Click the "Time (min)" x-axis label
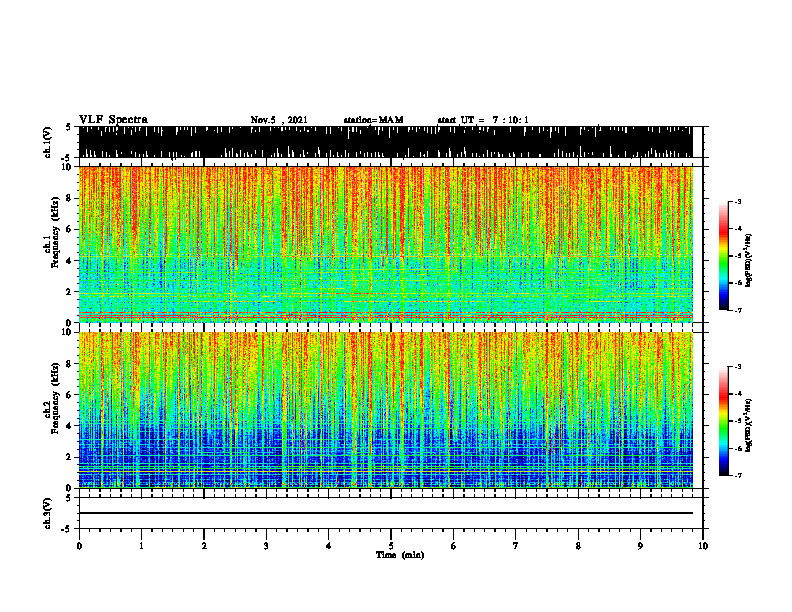This screenshot has height=612, width=792. pos(400,555)
